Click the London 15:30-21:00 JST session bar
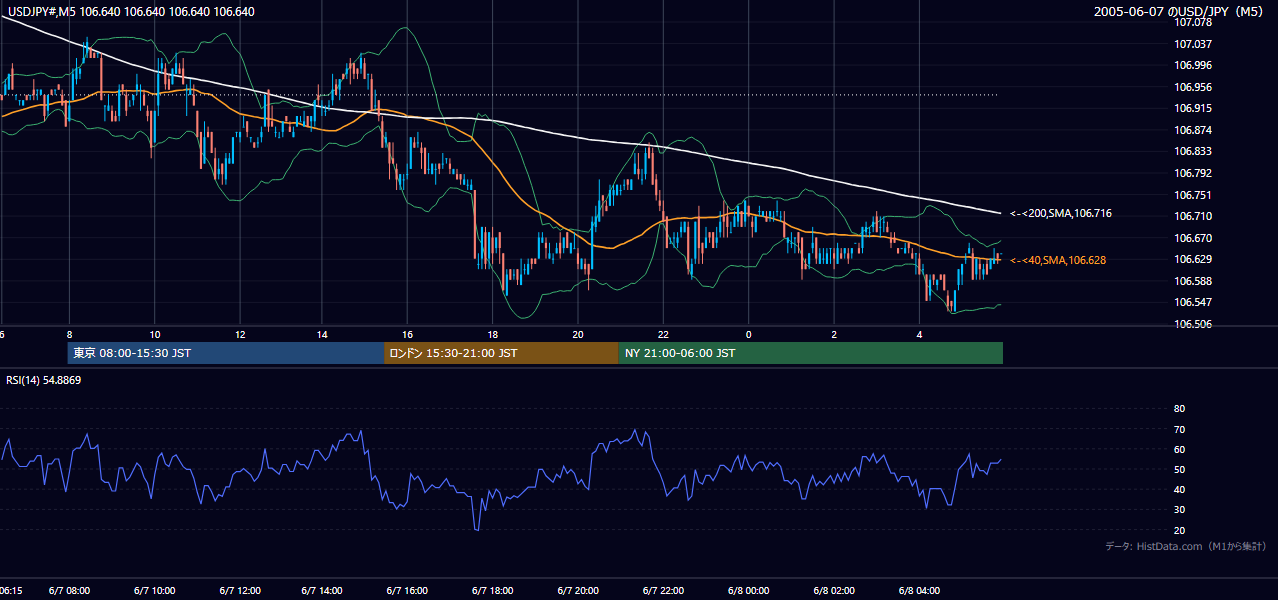The image size is (1278, 600). pyautogui.click(x=501, y=353)
